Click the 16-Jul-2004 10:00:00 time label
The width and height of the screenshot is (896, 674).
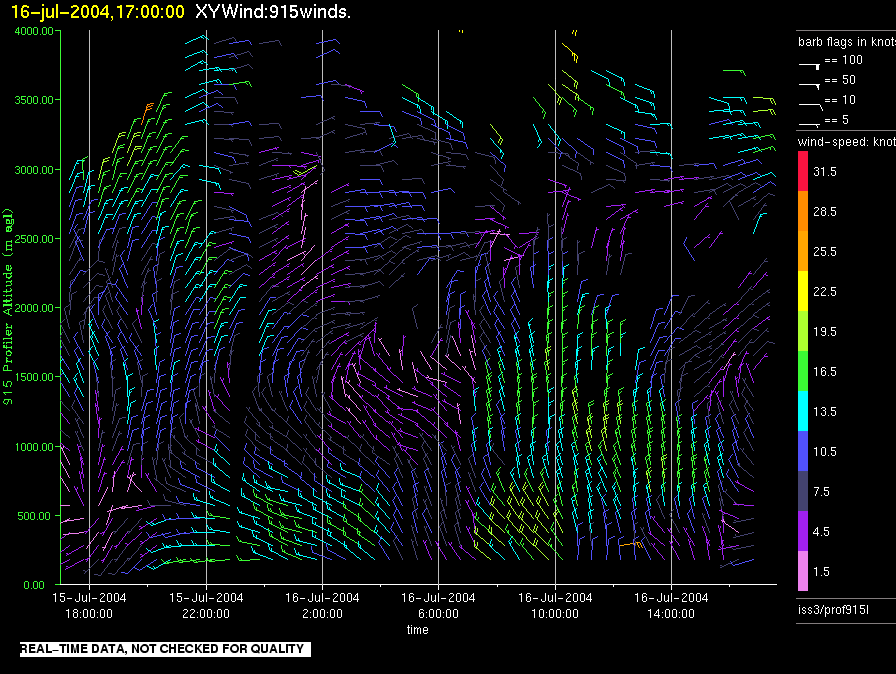point(555,605)
